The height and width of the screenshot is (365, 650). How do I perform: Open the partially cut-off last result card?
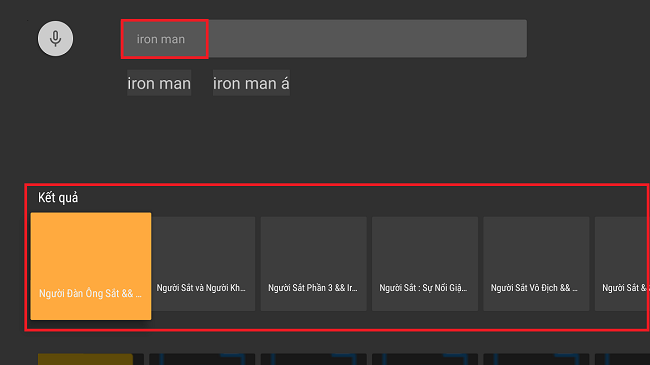(622, 264)
